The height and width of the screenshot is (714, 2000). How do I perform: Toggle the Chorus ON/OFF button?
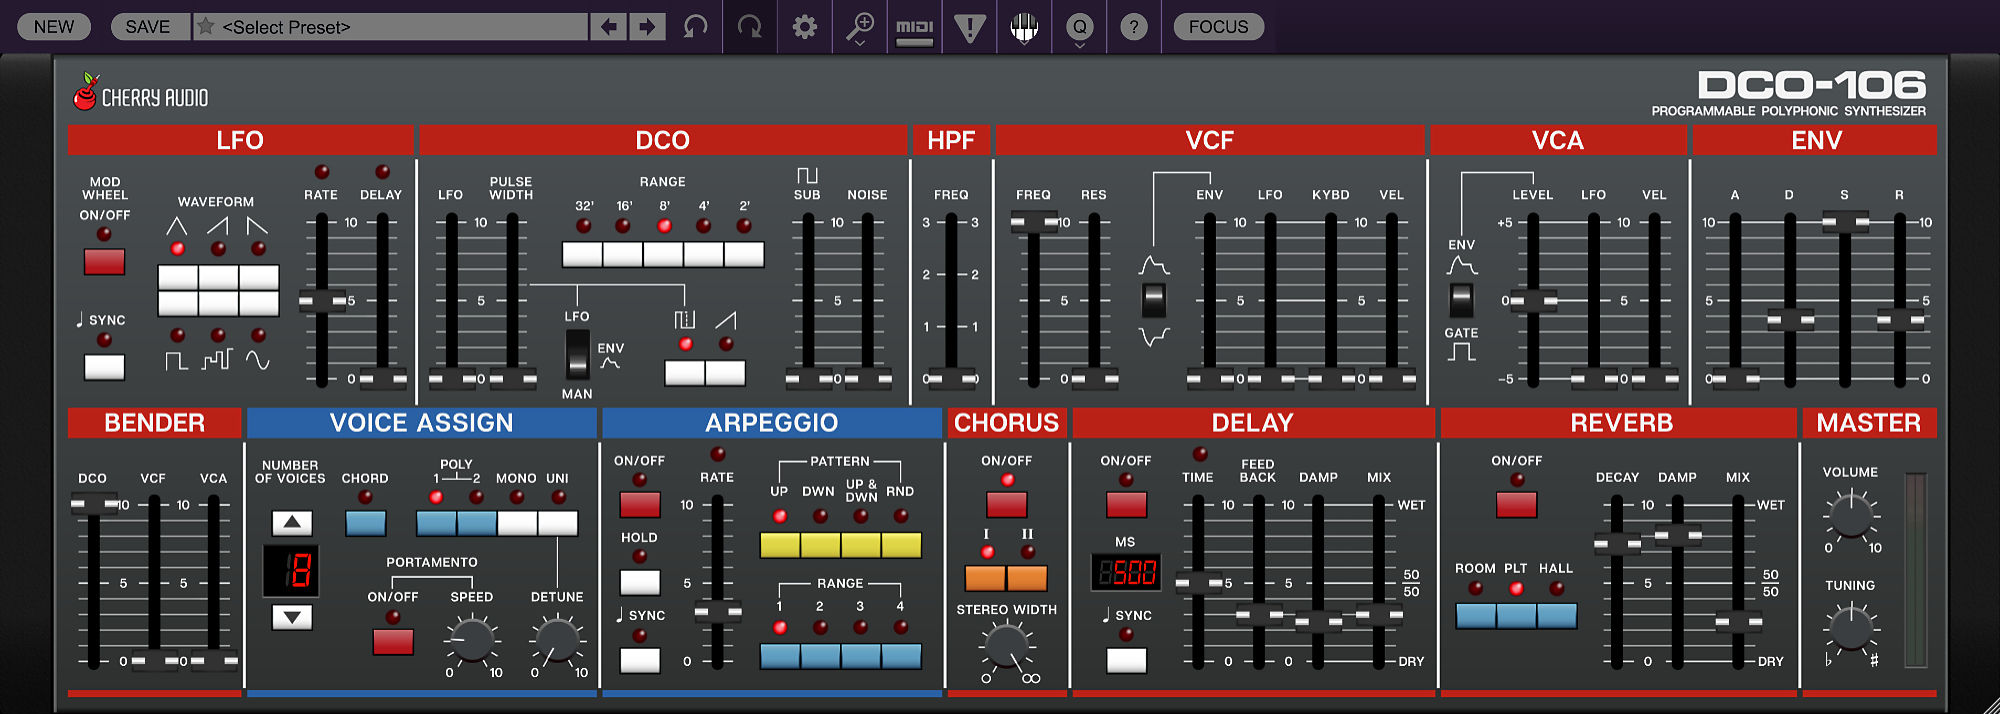click(x=1006, y=504)
